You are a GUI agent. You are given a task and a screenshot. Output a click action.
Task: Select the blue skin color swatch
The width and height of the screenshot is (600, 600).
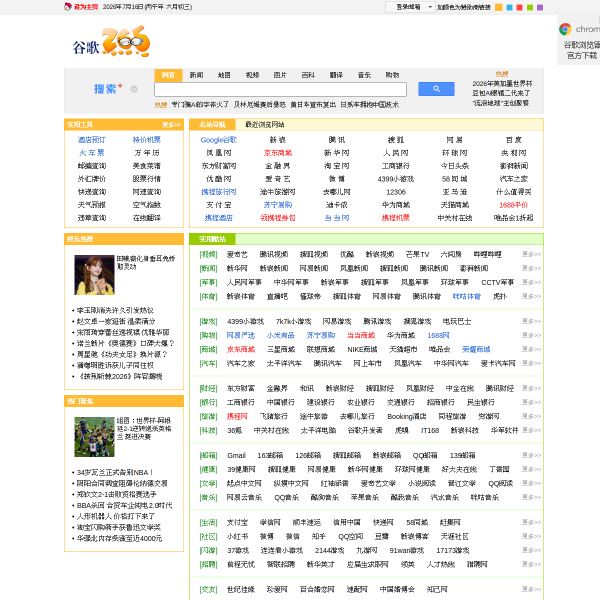pyautogui.click(x=509, y=7)
